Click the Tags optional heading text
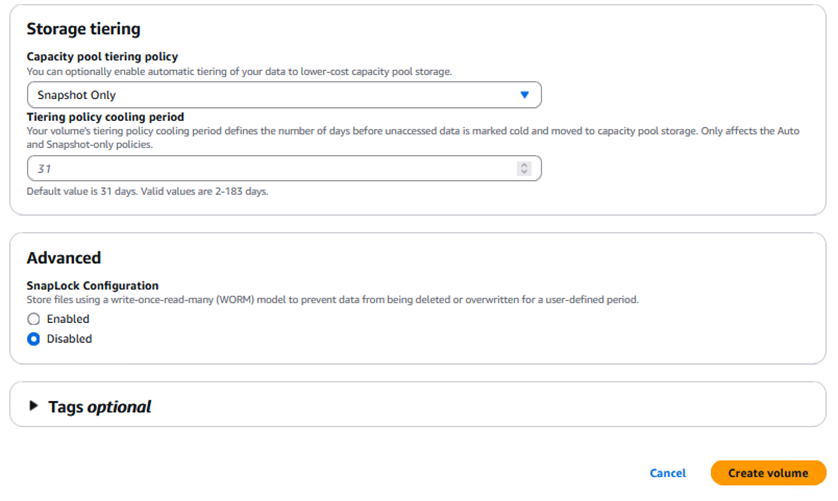 (100, 407)
